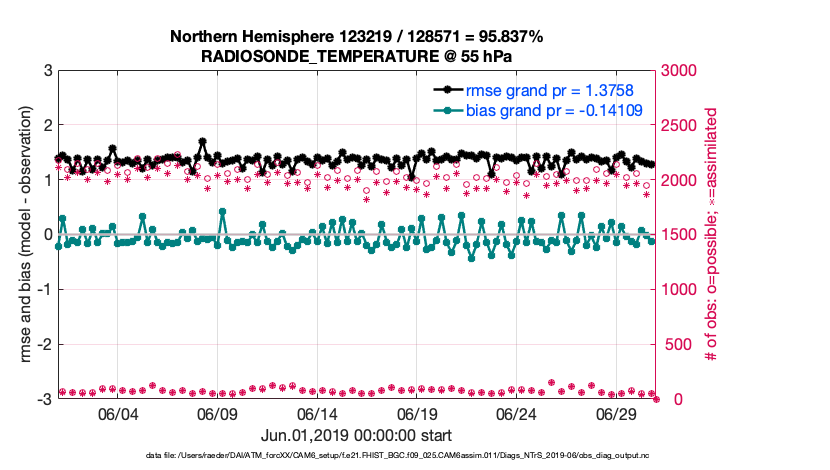Click the 06/04 date tick label
The height and width of the screenshot is (470, 830).
[118, 414]
